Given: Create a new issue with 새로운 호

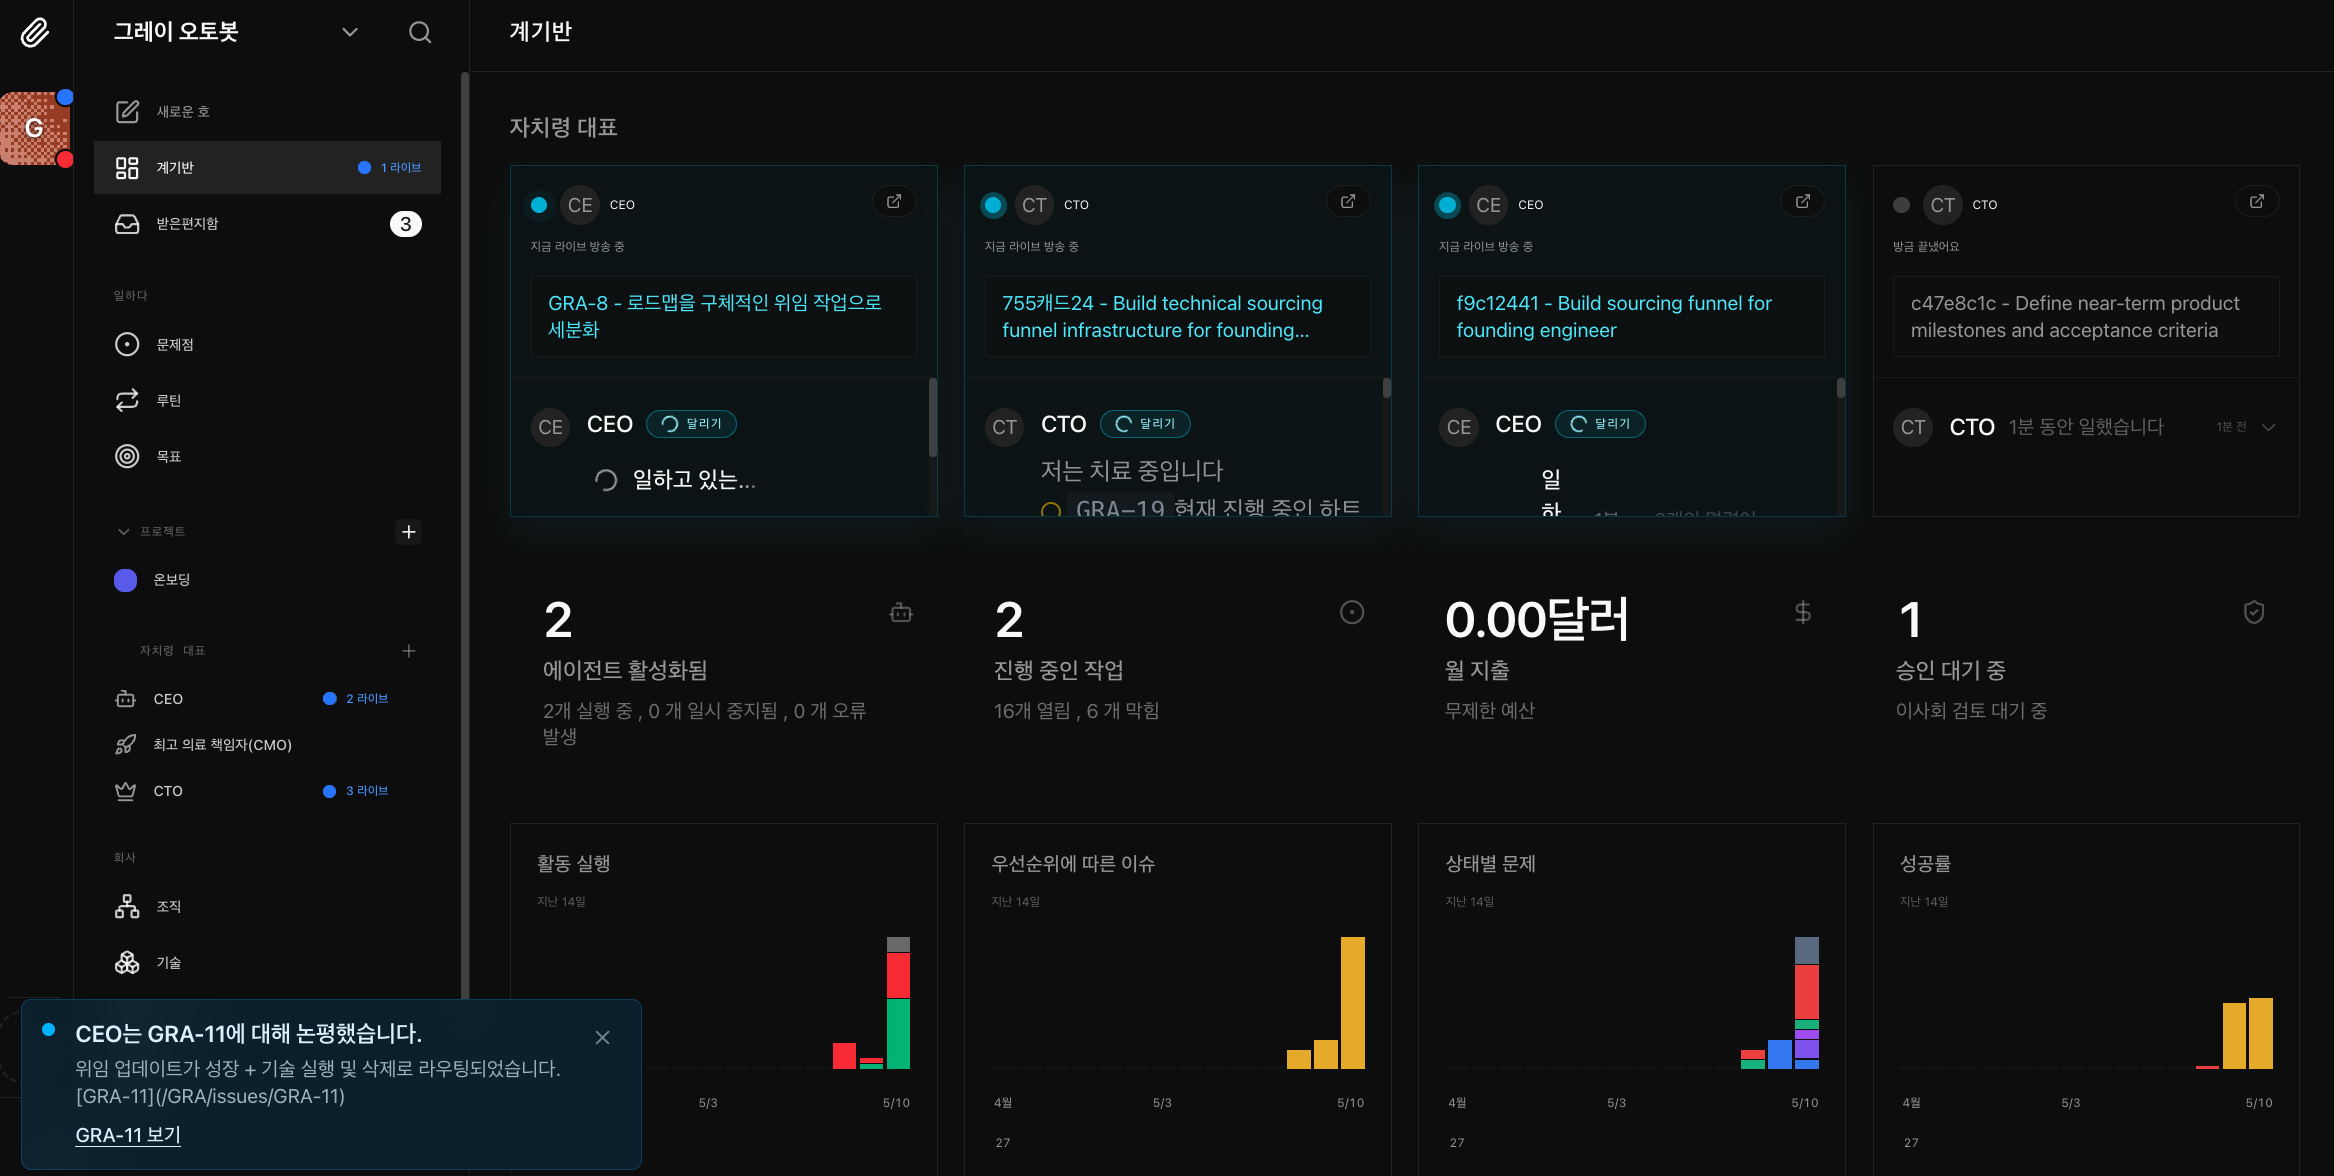Looking at the screenshot, I should 267,111.
